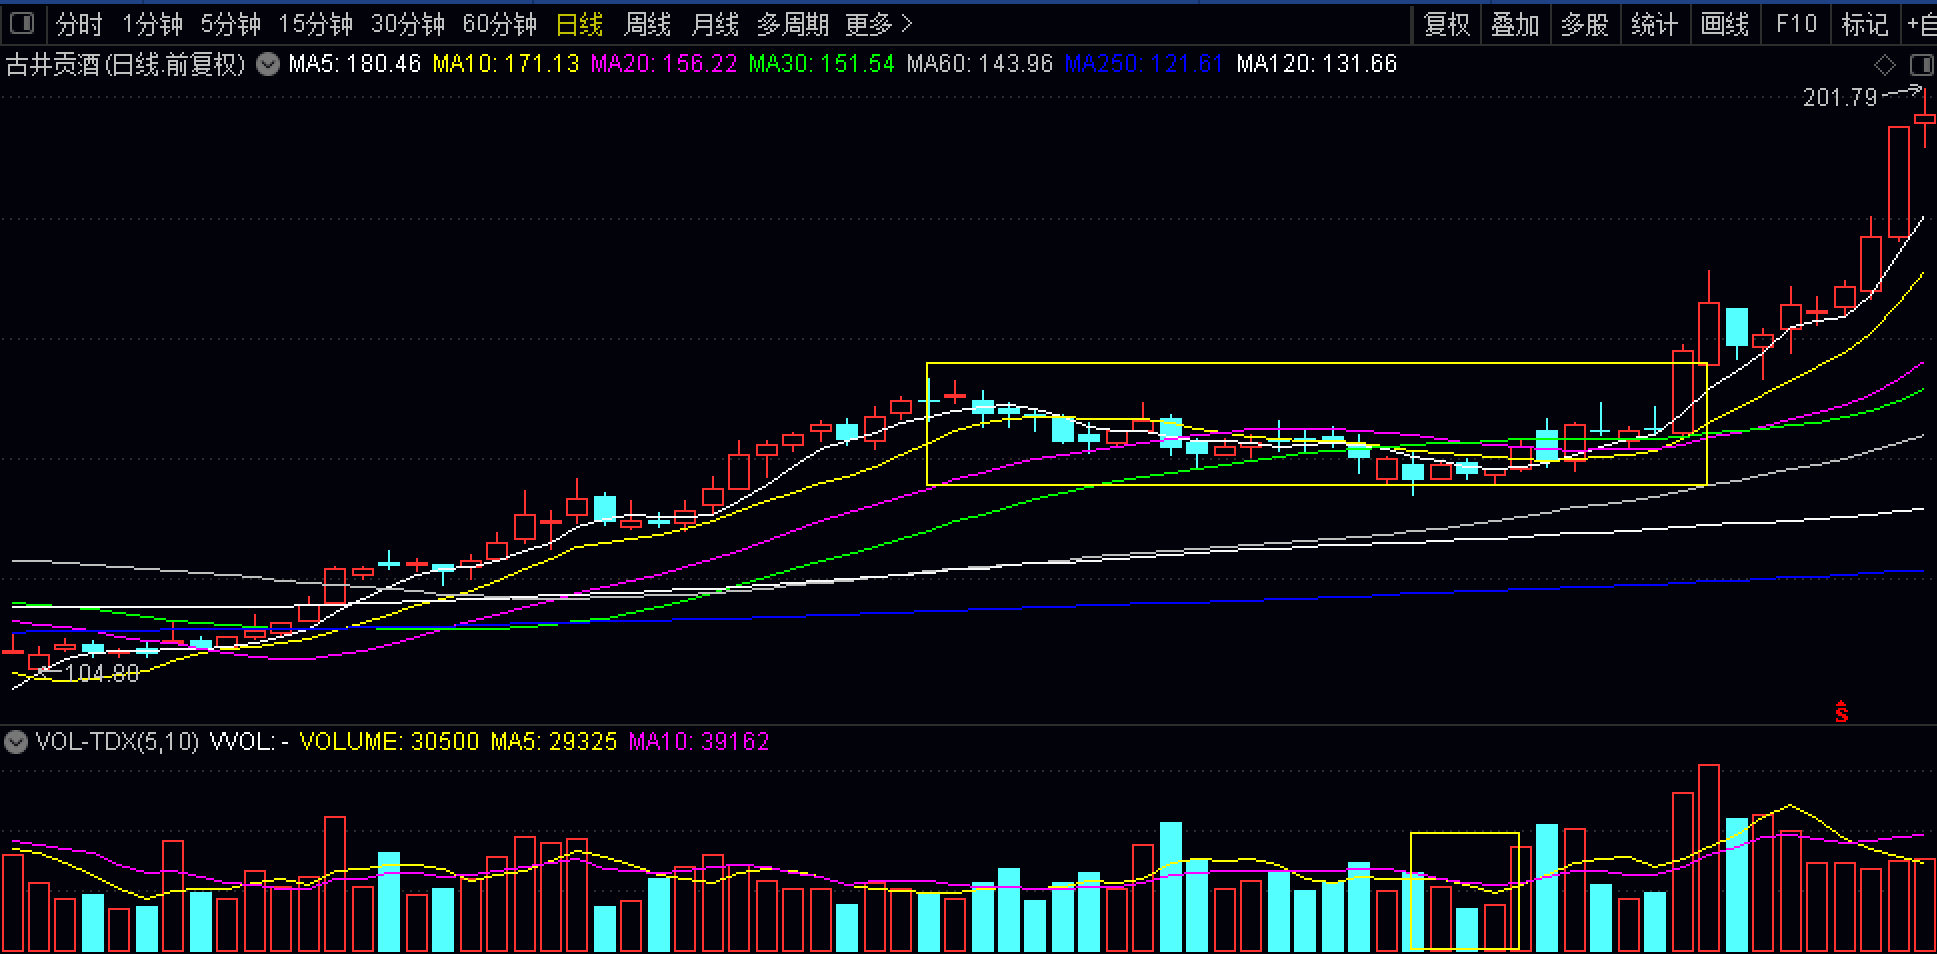Screen dimensions: 1937x954
Task: Click the 标记 mark button
Action: [x=1865, y=24]
